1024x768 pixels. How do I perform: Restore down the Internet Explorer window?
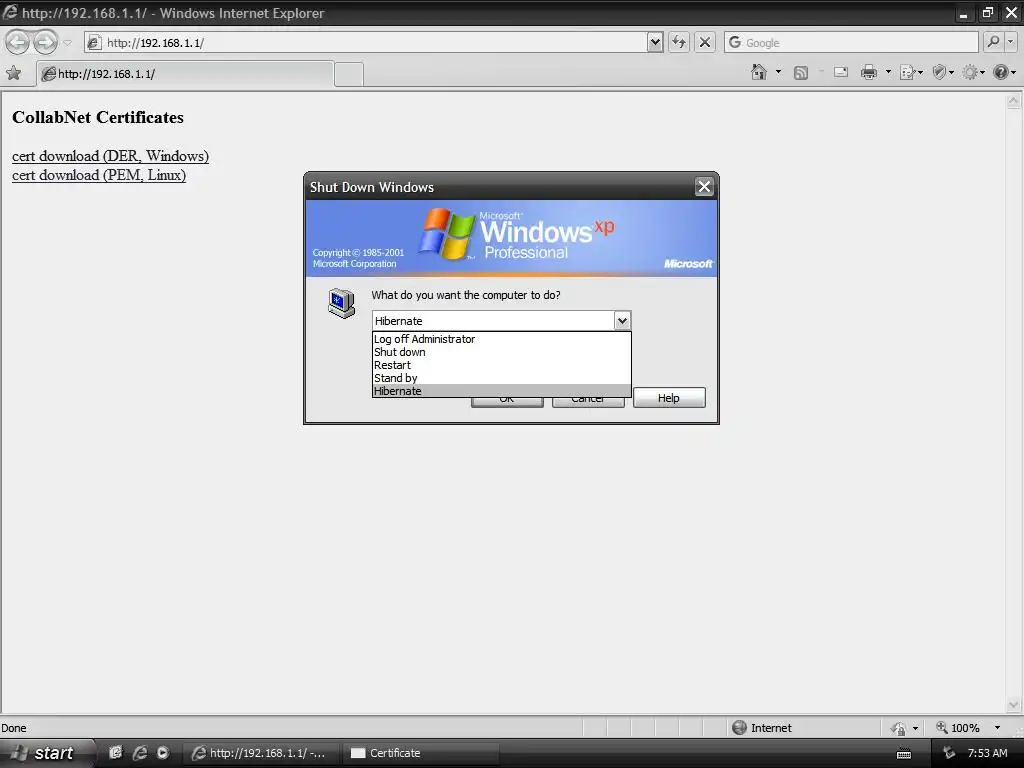(987, 12)
